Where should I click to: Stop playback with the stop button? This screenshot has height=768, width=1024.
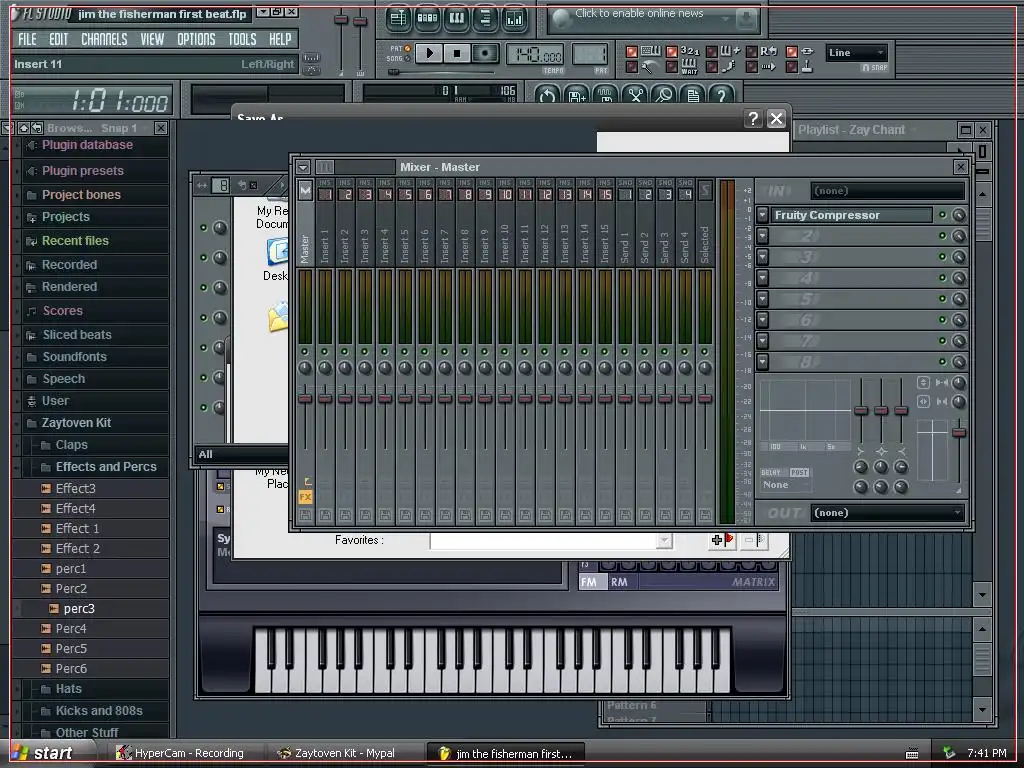[457, 53]
